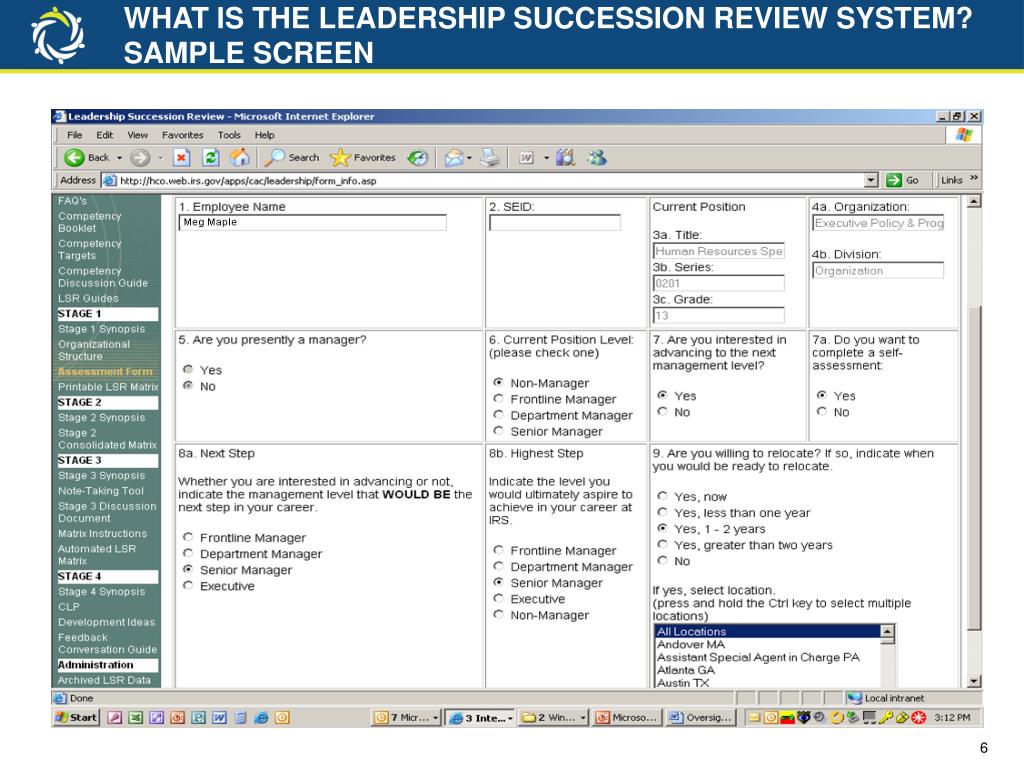Click the Oversig... taskbar button

tap(700, 717)
